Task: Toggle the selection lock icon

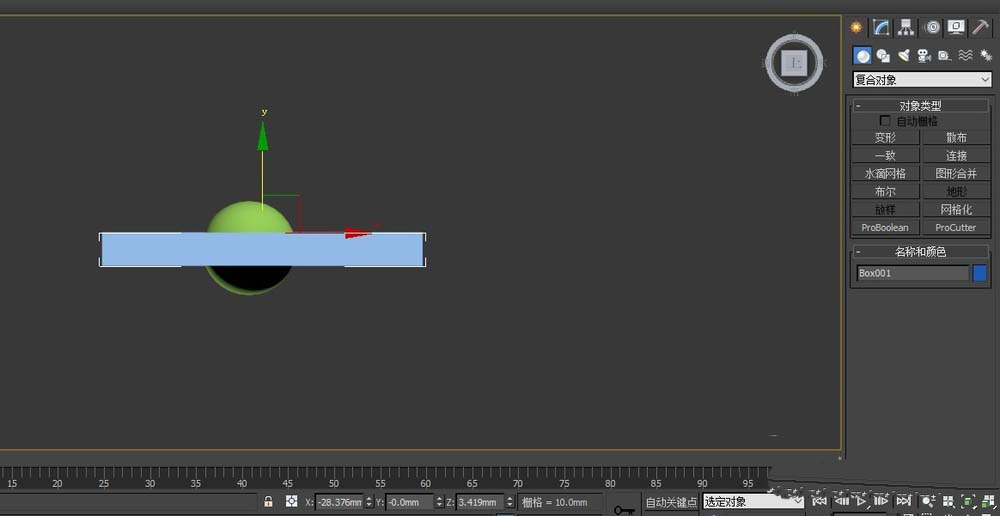Action: [x=268, y=501]
